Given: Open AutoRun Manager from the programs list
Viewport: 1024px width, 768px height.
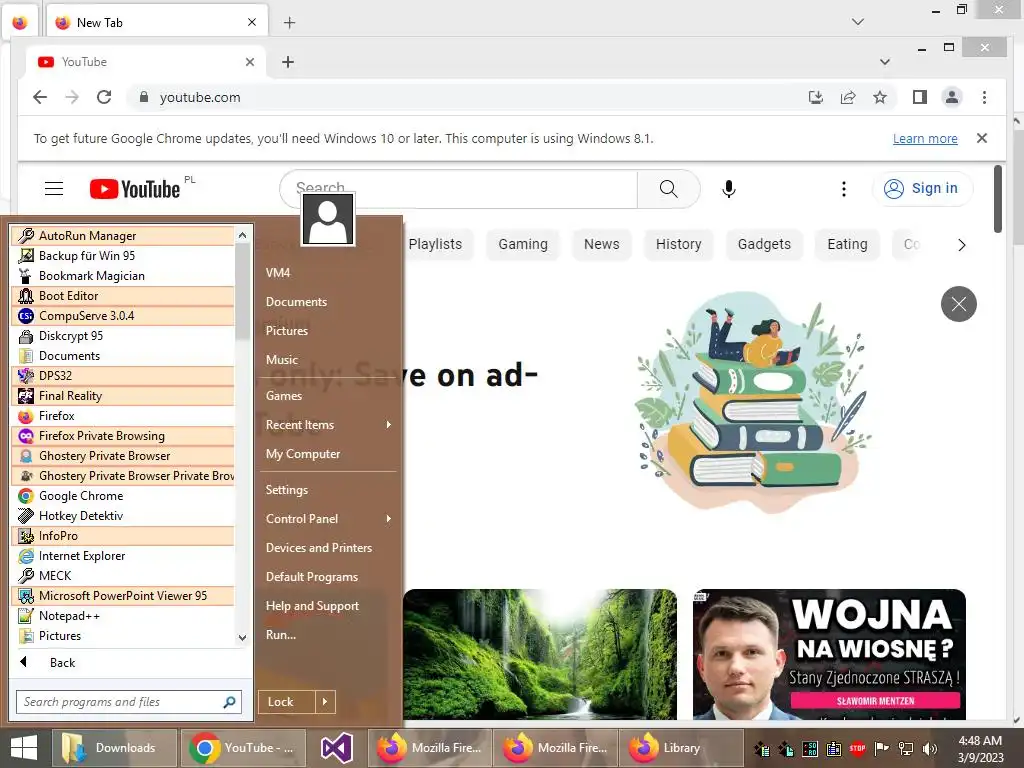Looking at the screenshot, I should pyautogui.click(x=123, y=236).
